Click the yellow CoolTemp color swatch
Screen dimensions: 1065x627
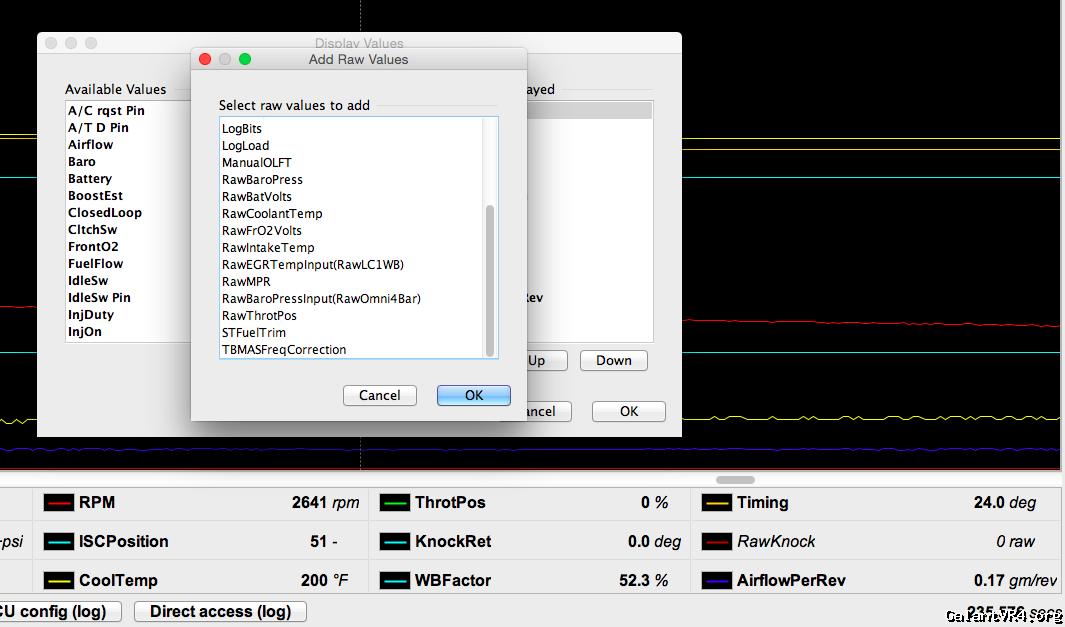tap(59, 581)
